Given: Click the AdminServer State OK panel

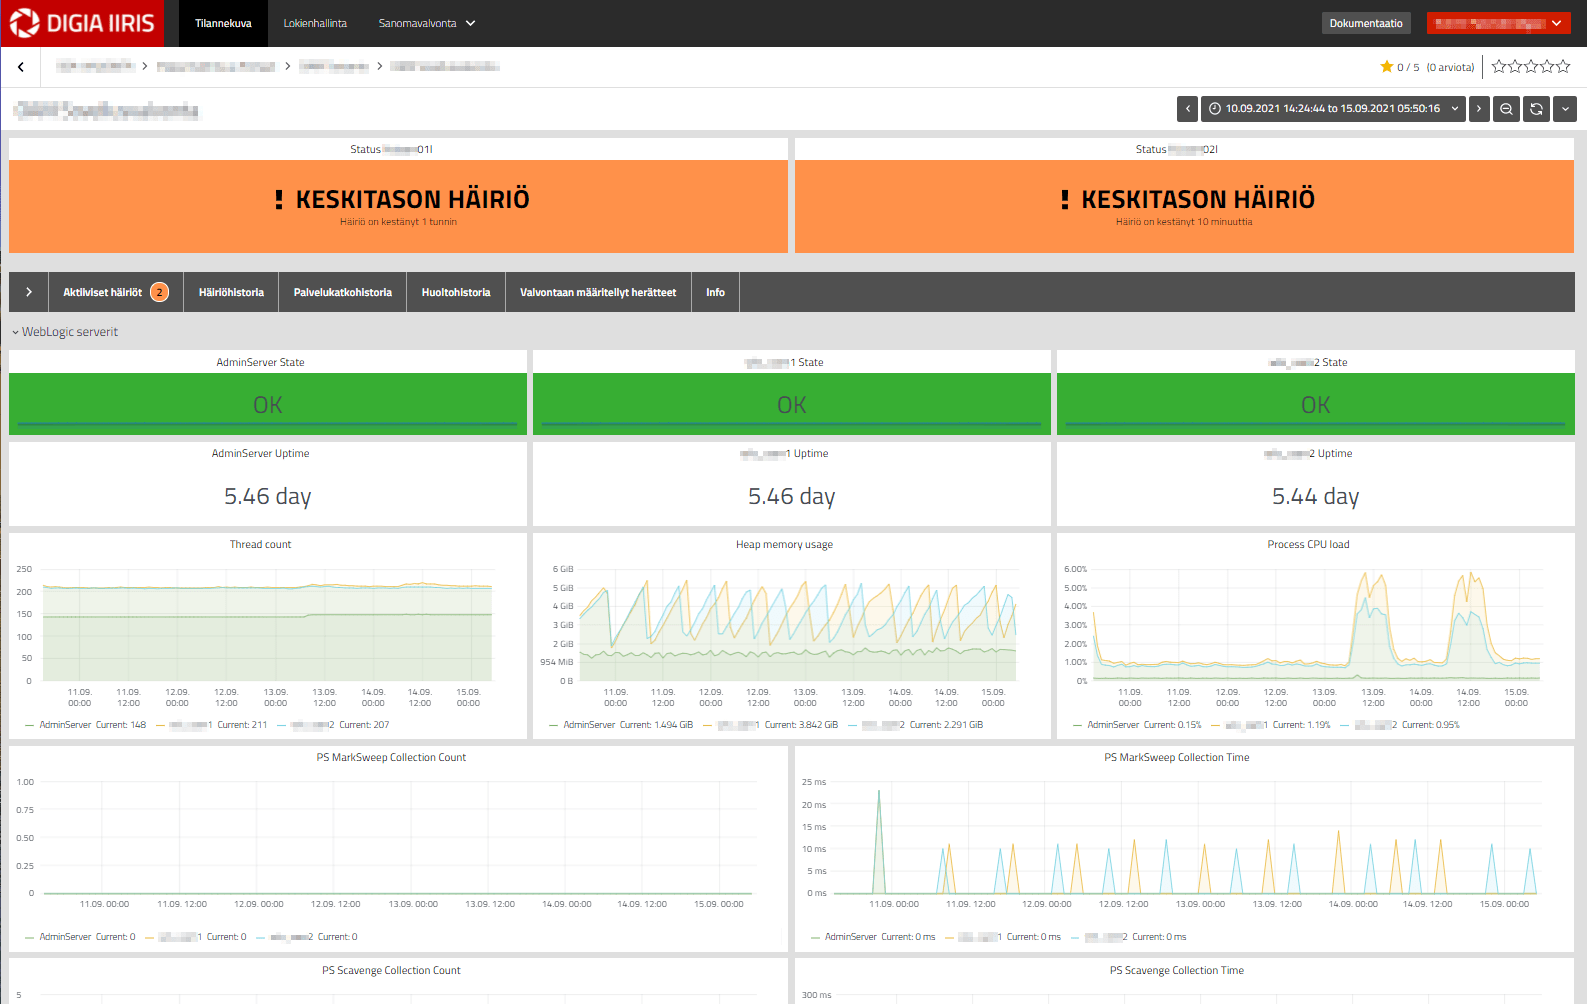Looking at the screenshot, I should [x=268, y=404].
